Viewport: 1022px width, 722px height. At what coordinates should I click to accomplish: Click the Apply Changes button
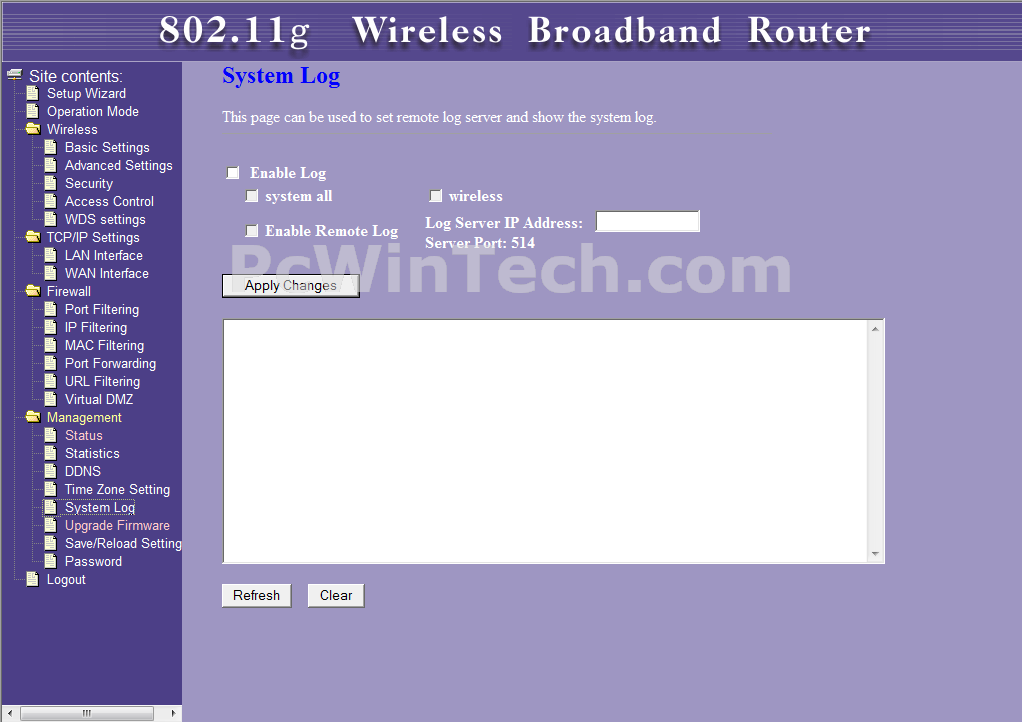click(x=291, y=285)
